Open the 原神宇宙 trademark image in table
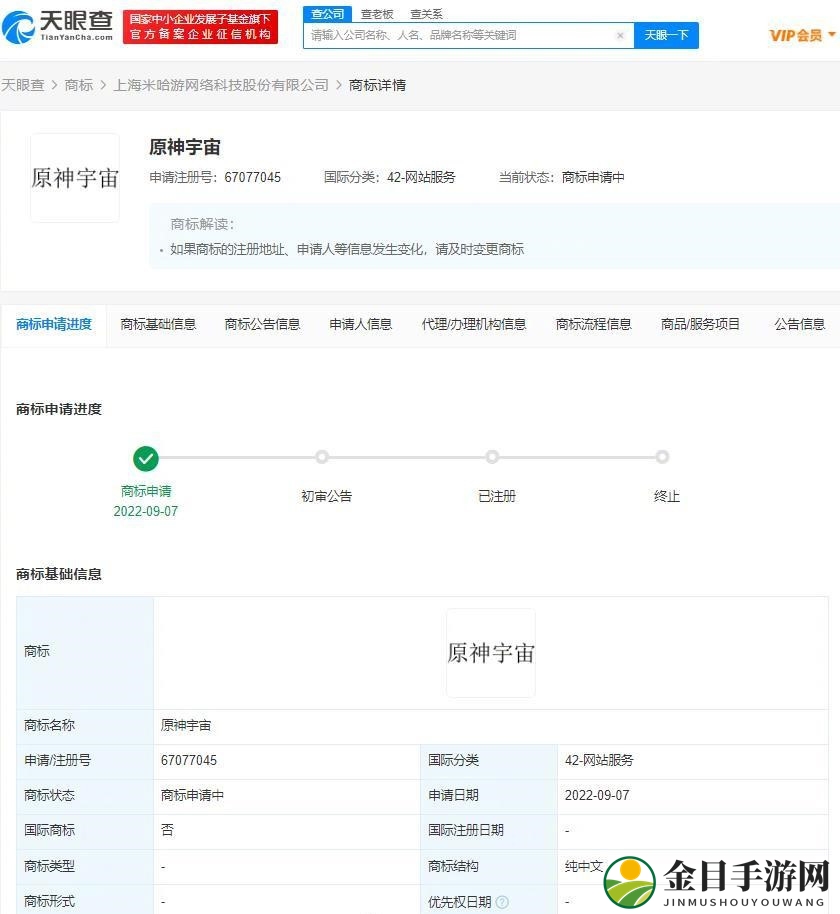 click(x=491, y=653)
